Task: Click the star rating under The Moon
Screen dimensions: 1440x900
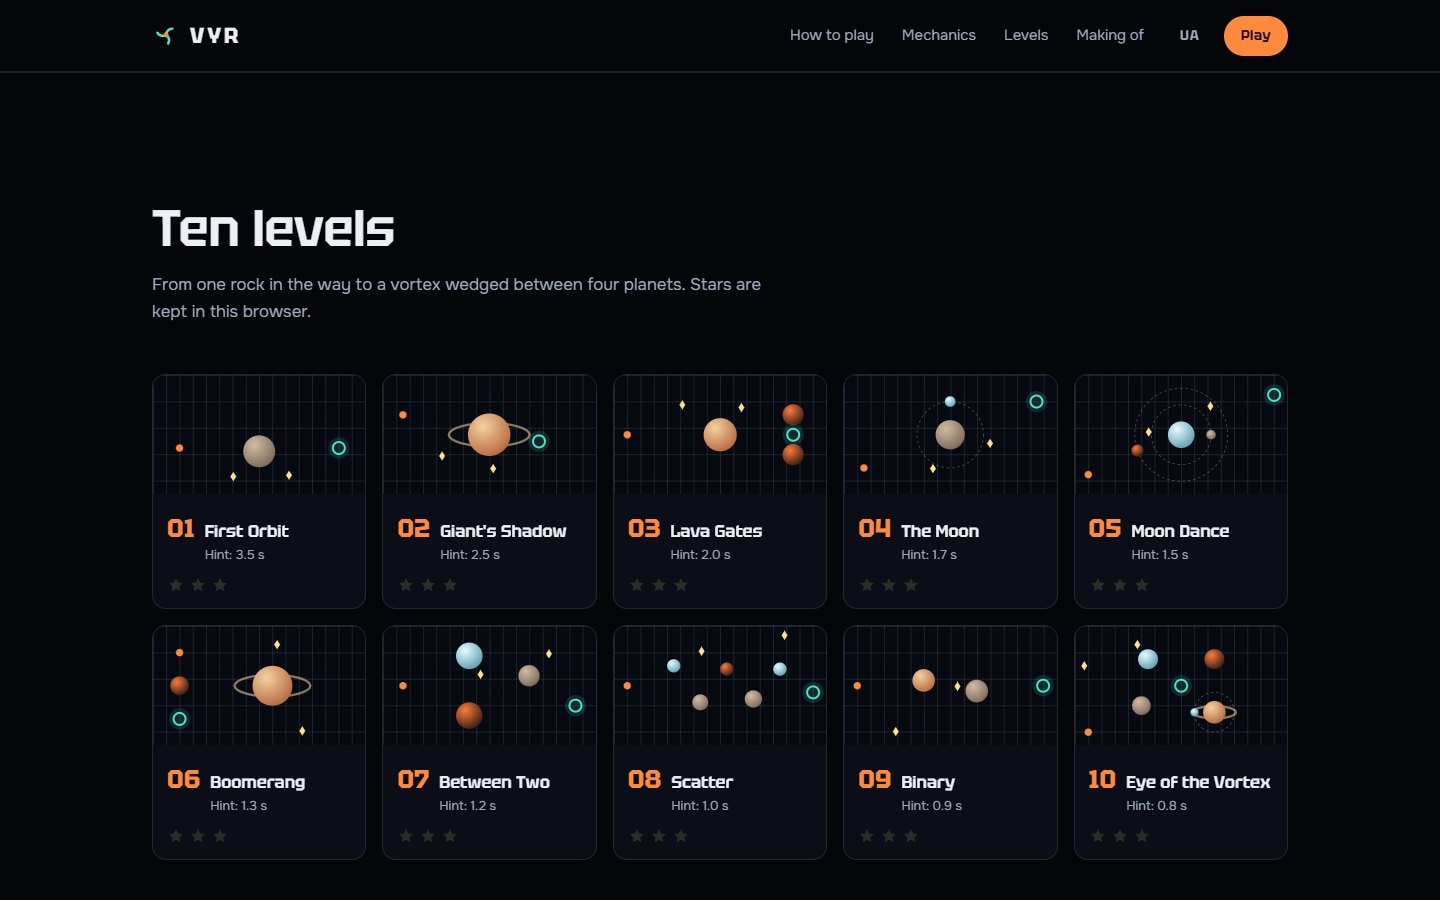Action: coord(889,585)
